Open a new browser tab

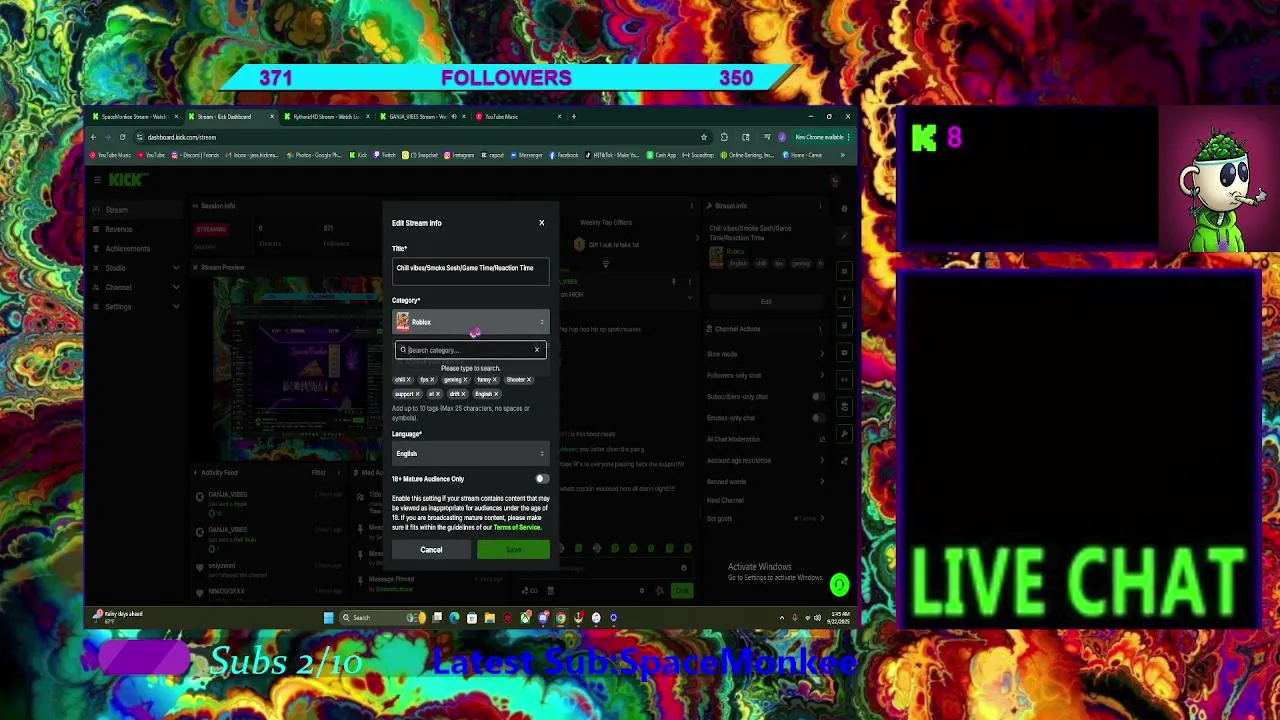573,117
